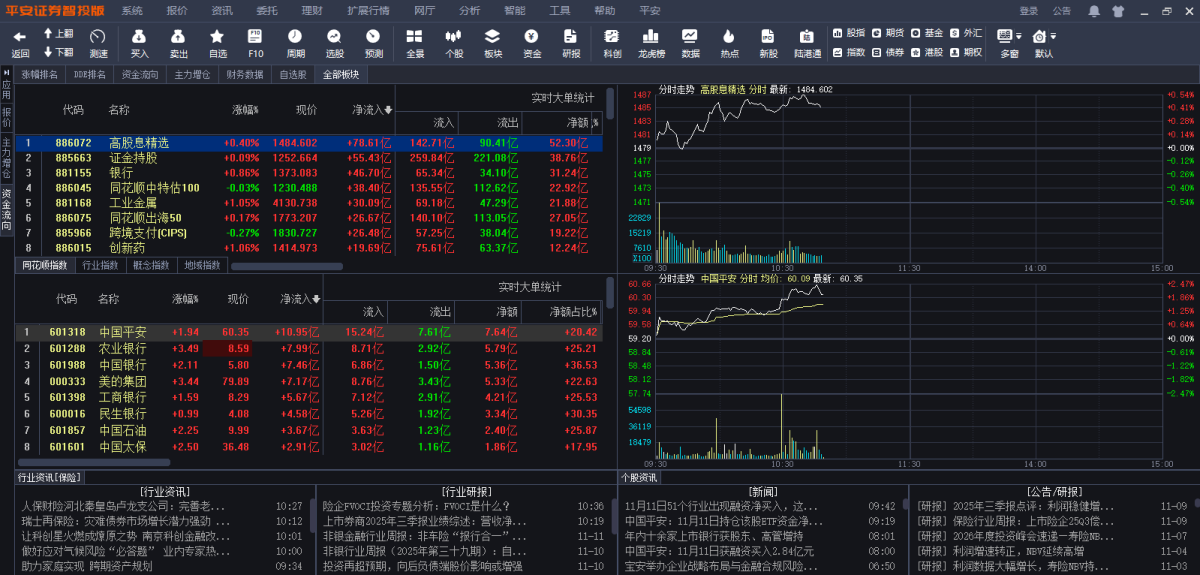Open 自选 favorites star icon
Viewport: 1200px width, 575px height.
[x=217, y=41]
